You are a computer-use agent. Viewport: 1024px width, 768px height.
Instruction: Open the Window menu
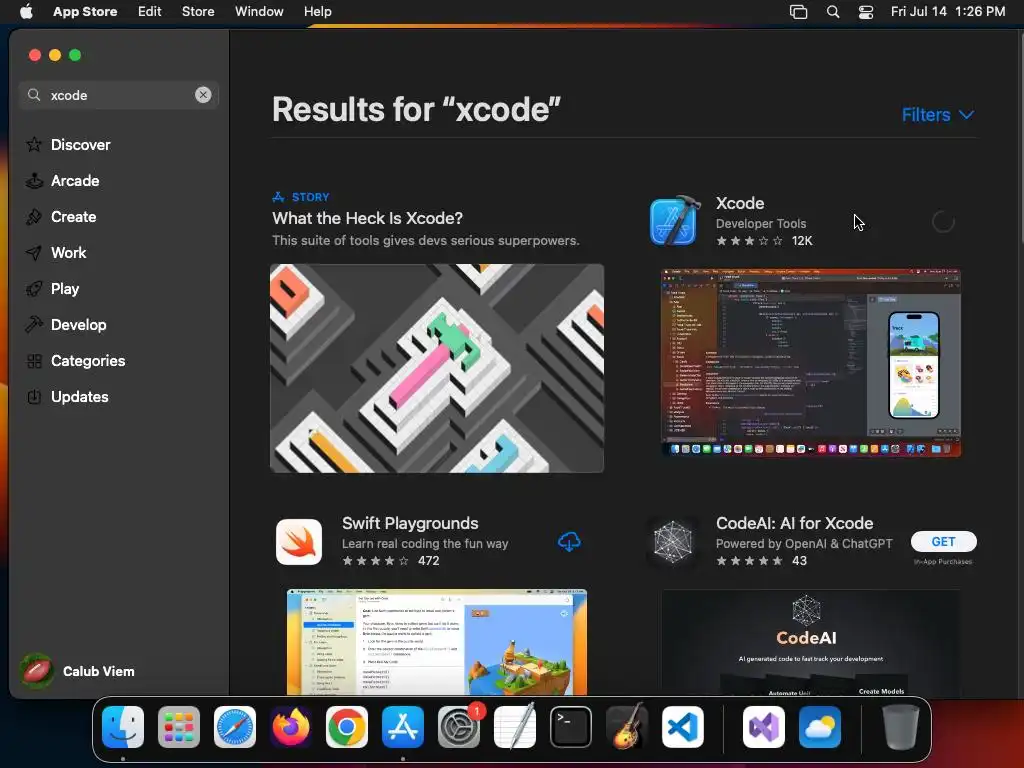tap(259, 11)
